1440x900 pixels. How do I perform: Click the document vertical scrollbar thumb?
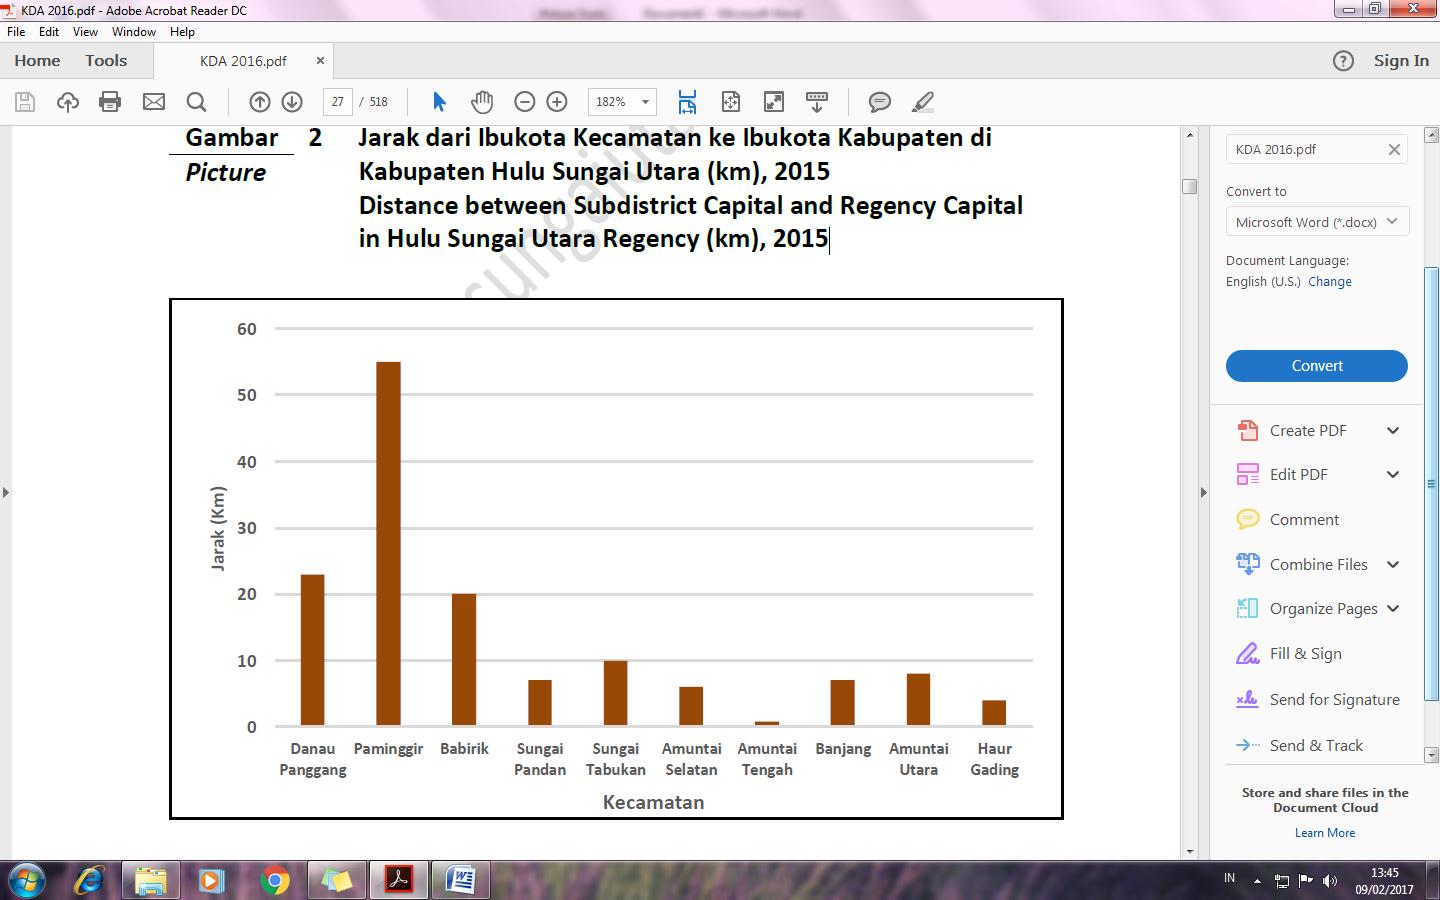click(x=1189, y=186)
